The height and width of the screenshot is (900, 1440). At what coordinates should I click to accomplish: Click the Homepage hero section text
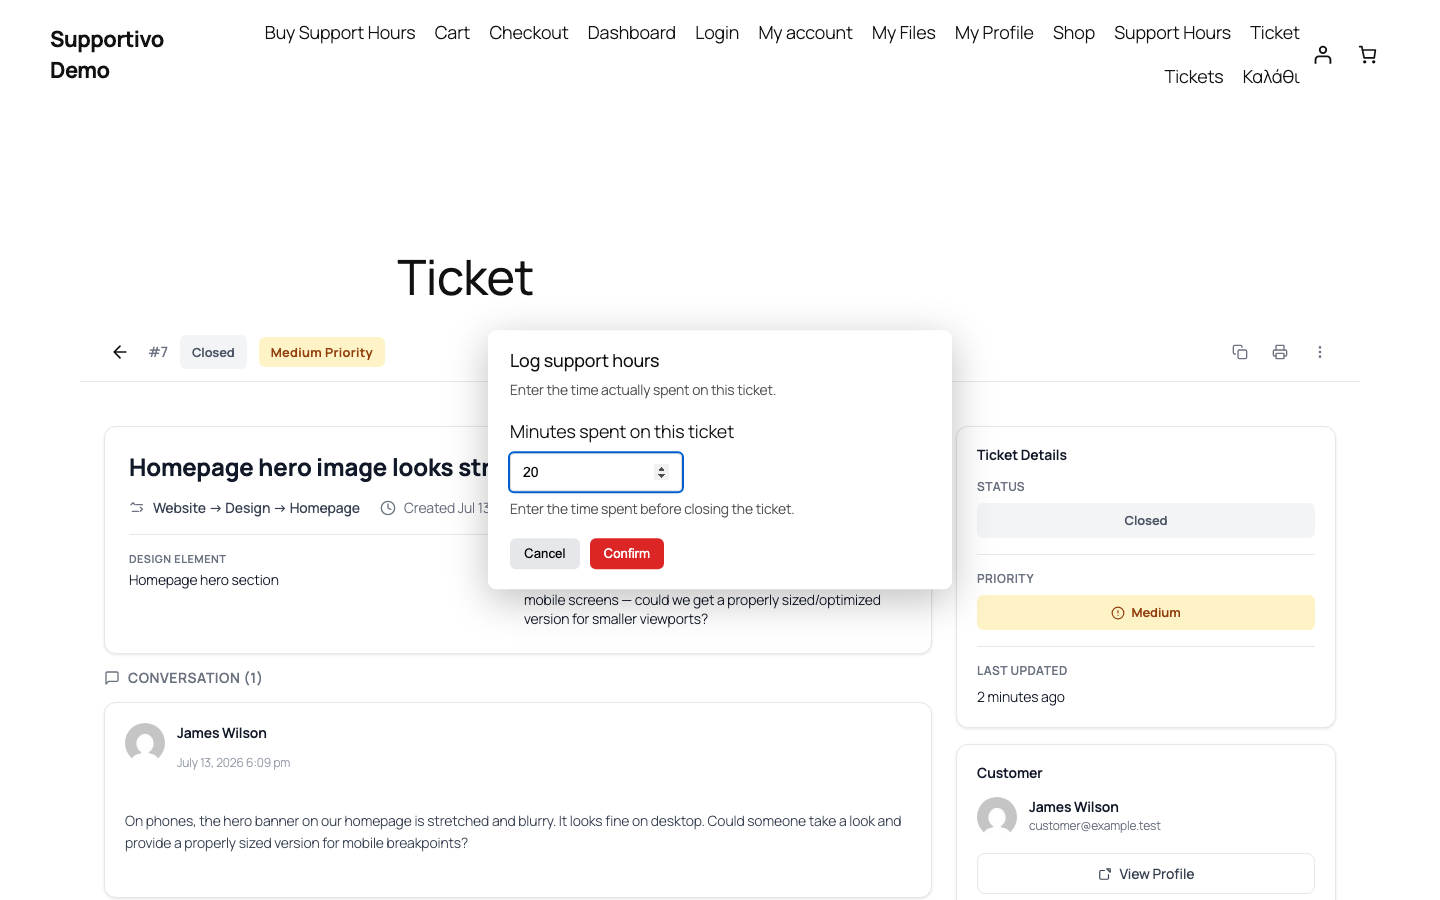[204, 580]
